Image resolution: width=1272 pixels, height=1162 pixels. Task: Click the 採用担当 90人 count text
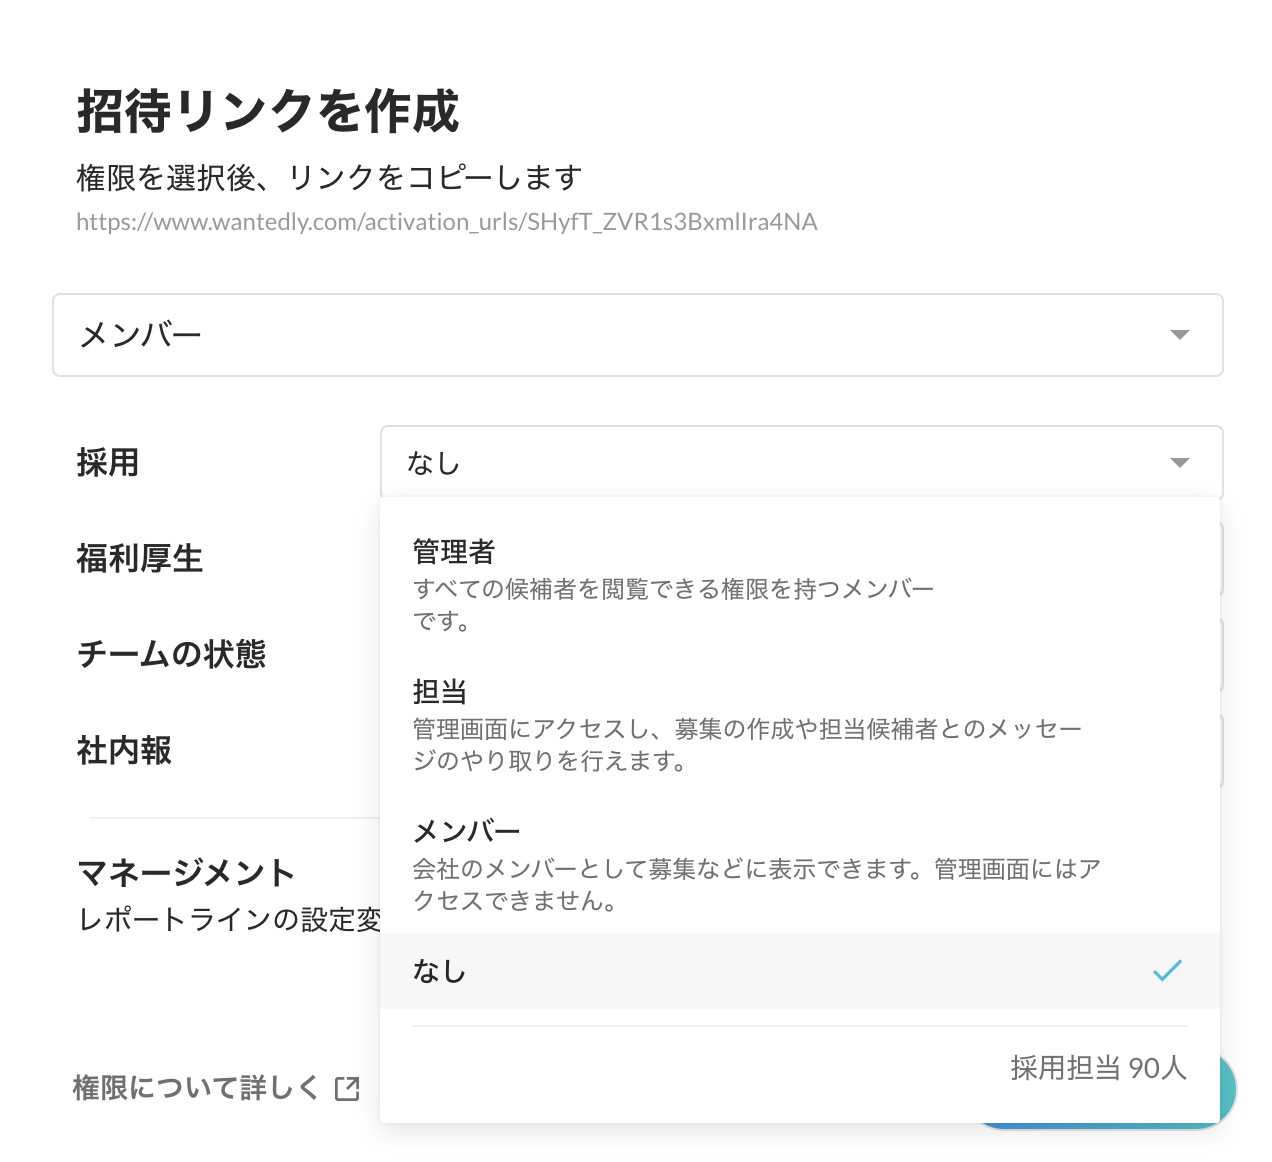1098,1068
